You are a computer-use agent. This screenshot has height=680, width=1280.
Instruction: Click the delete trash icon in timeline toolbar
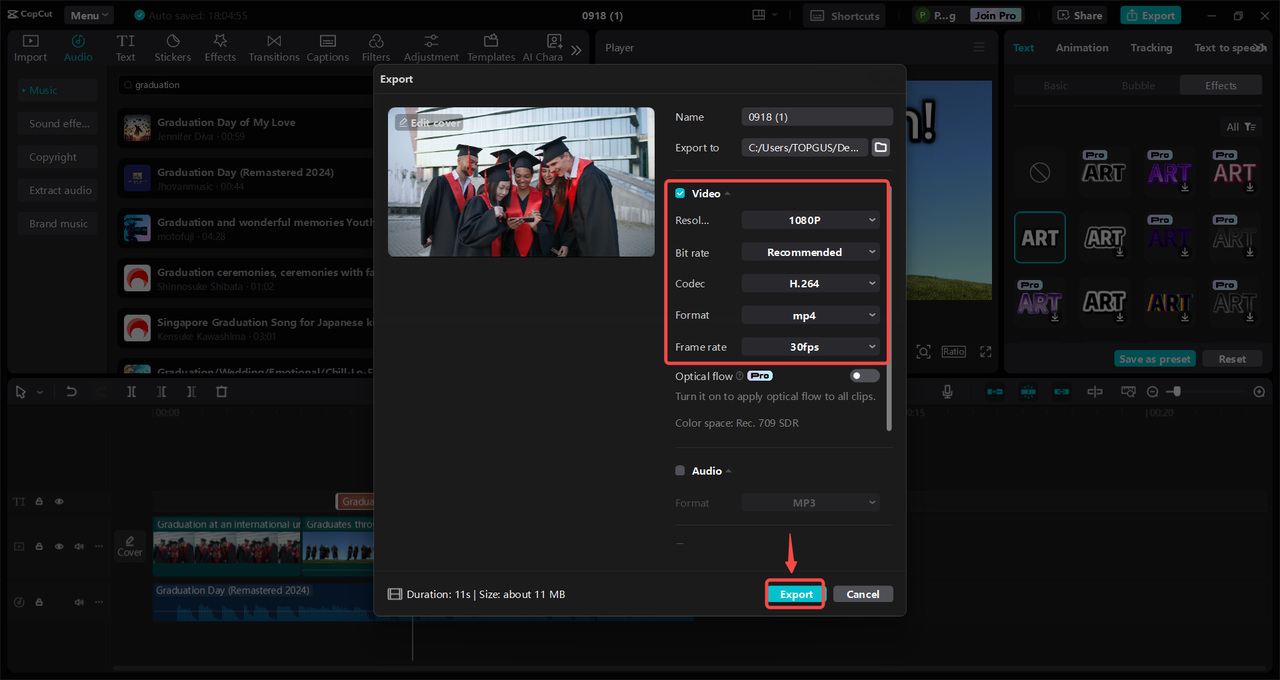tap(222, 392)
